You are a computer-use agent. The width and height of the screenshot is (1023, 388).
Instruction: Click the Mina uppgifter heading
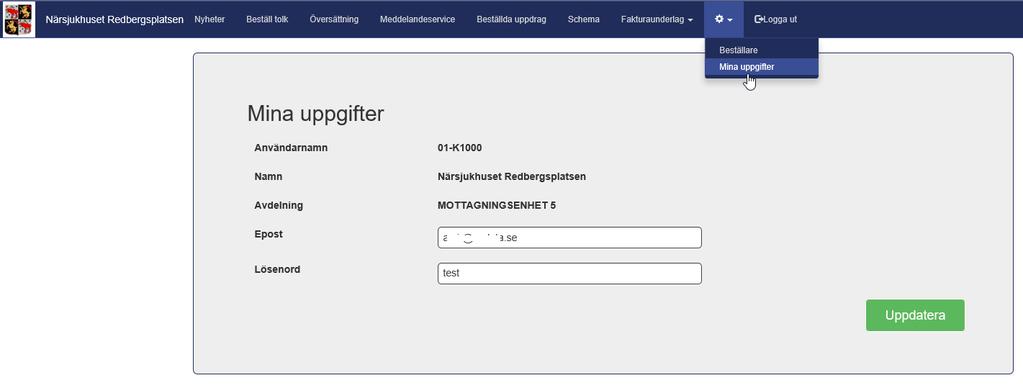(x=316, y=114)
